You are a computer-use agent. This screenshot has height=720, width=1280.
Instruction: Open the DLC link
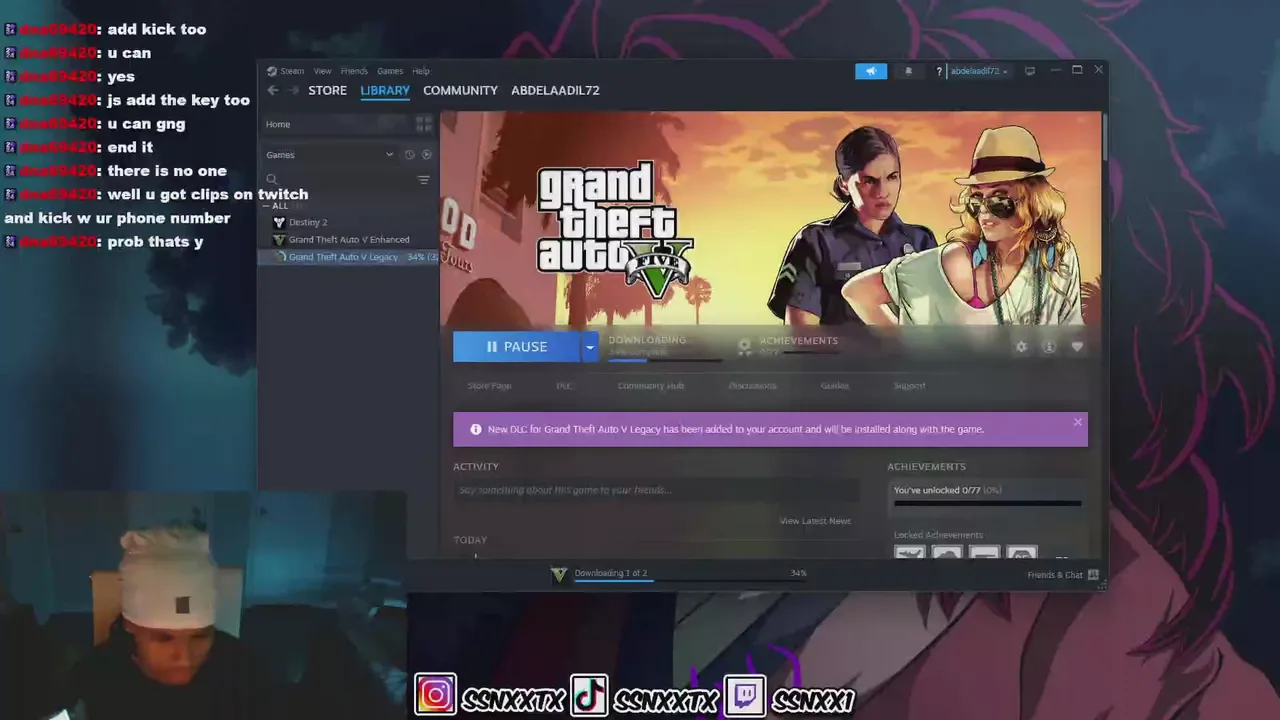point(564,386)
